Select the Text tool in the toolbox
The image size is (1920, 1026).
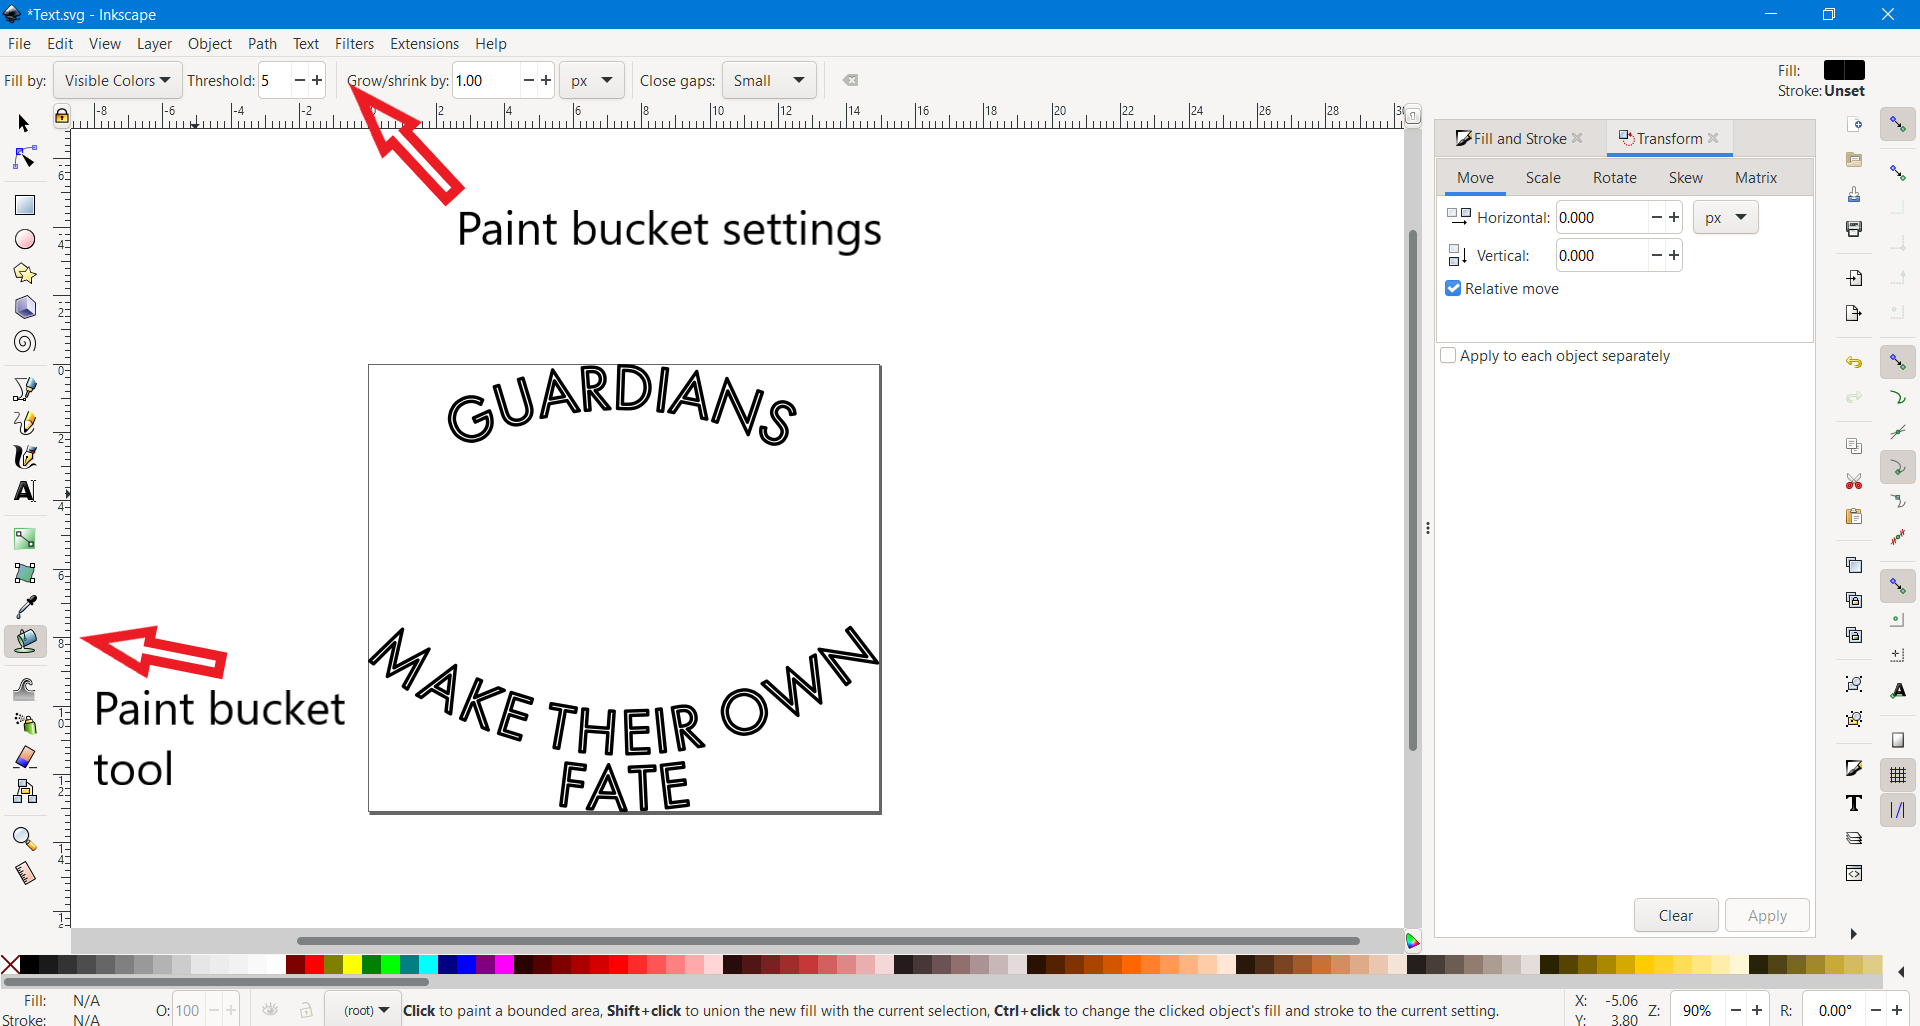click(25, 491)
